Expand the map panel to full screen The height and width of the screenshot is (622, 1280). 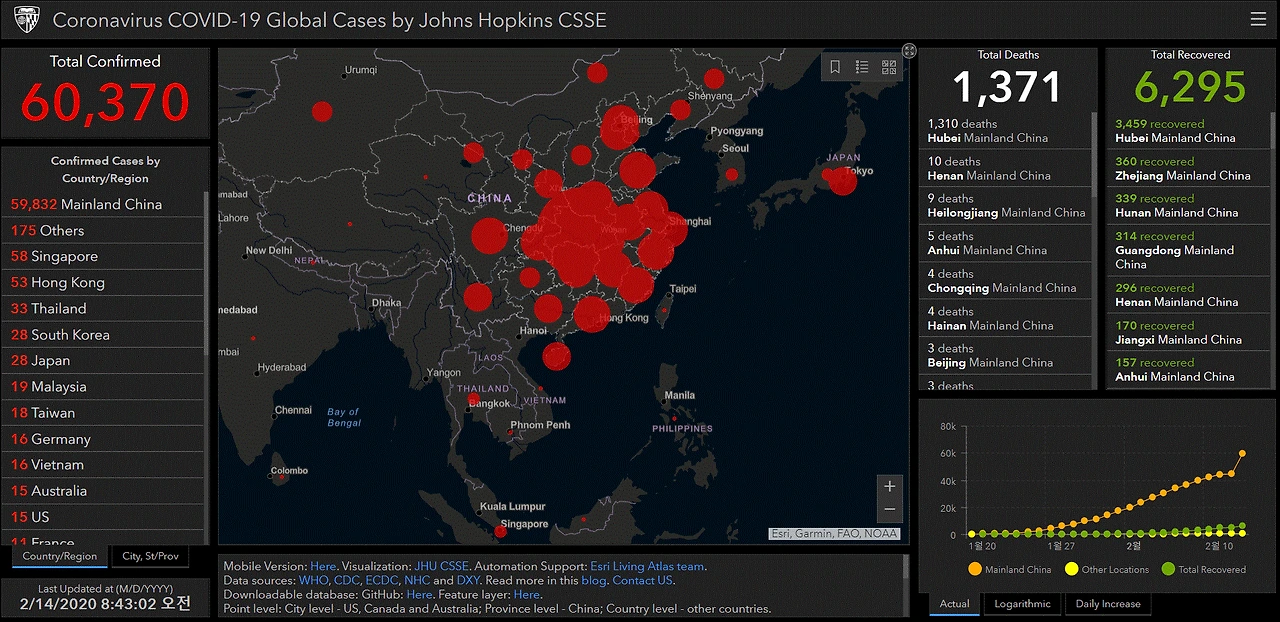909,51
